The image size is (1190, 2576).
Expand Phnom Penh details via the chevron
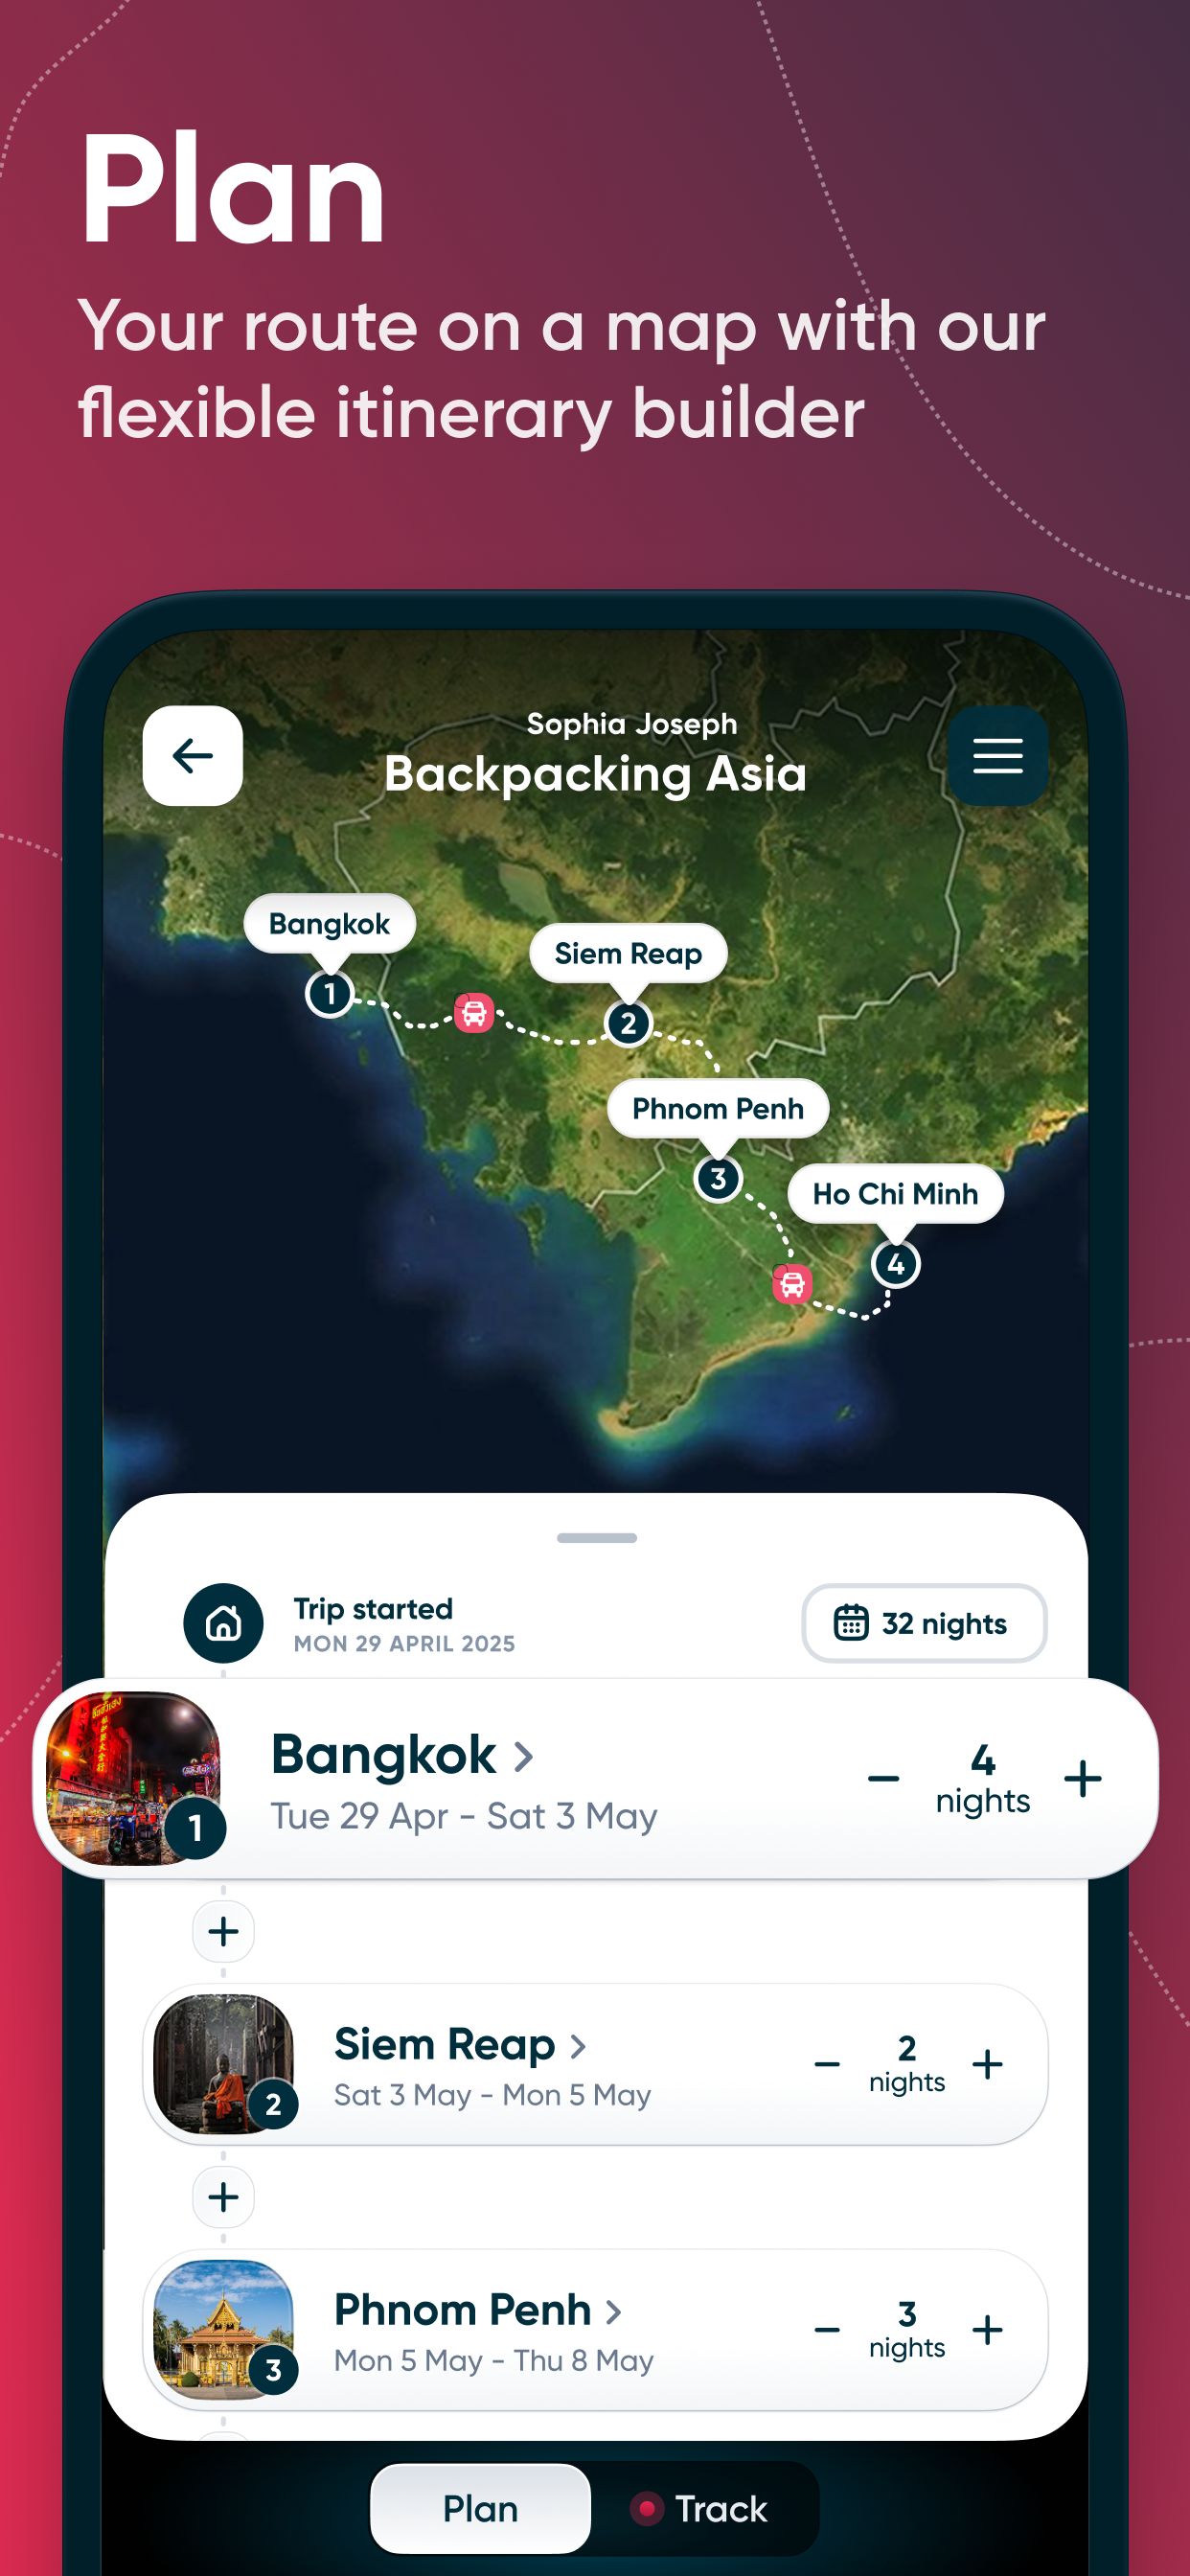[x=613, y=2312]
